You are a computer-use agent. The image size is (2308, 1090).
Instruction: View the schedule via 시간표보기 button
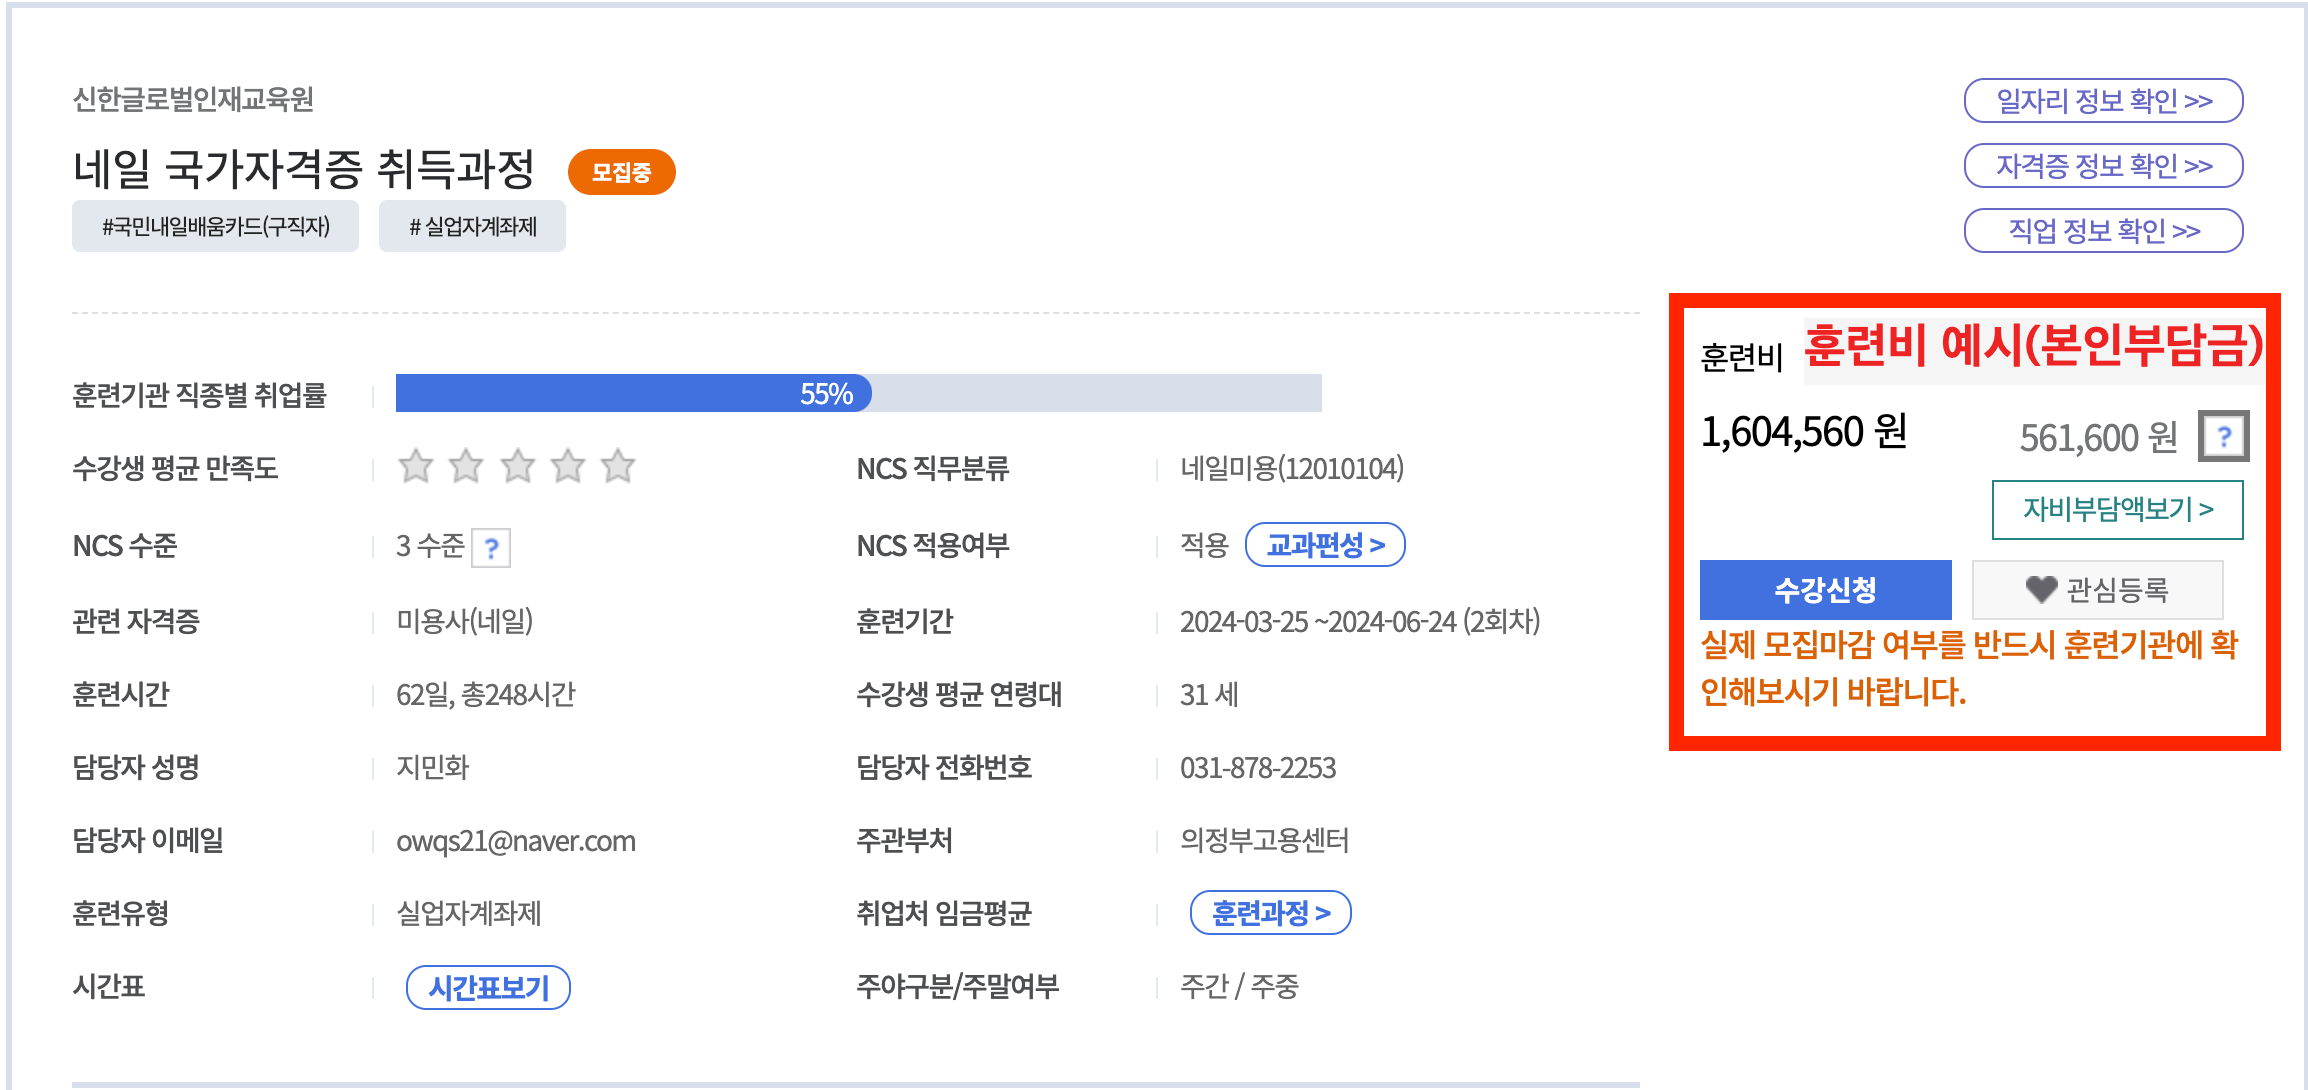pos(488,988)
